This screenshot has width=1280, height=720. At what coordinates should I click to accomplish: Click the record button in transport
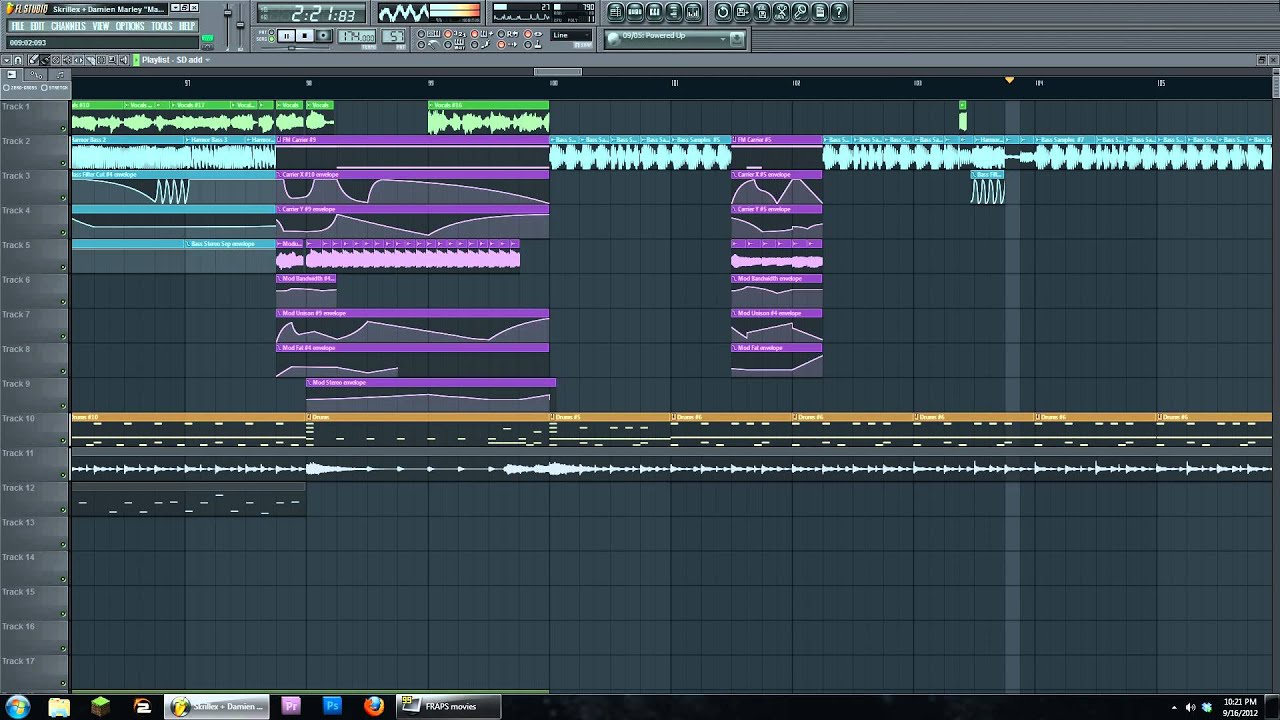pyautogui.click(x=323, y=36)
